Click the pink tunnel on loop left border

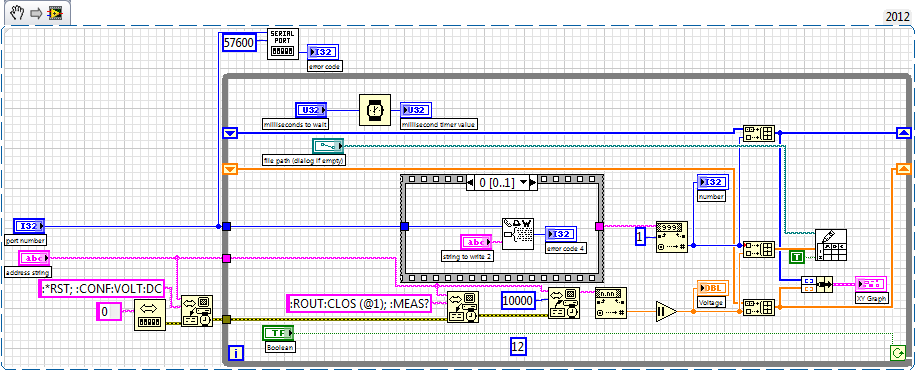tap(227, 258)
